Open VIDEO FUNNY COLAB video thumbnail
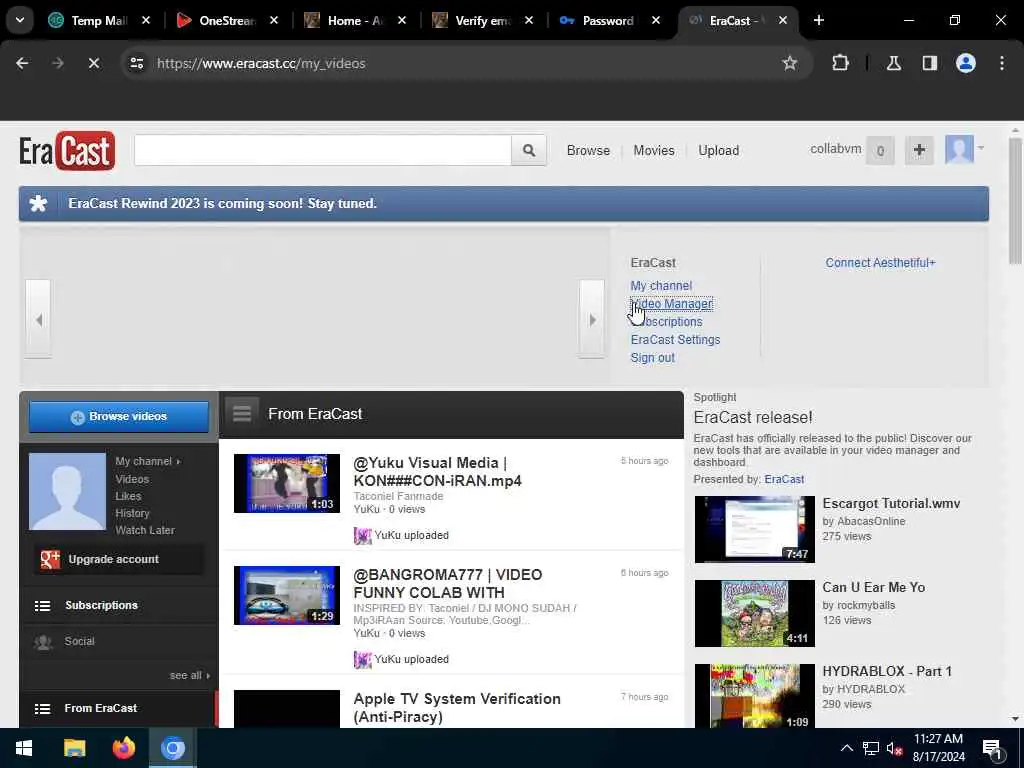 tap(287, 596)
